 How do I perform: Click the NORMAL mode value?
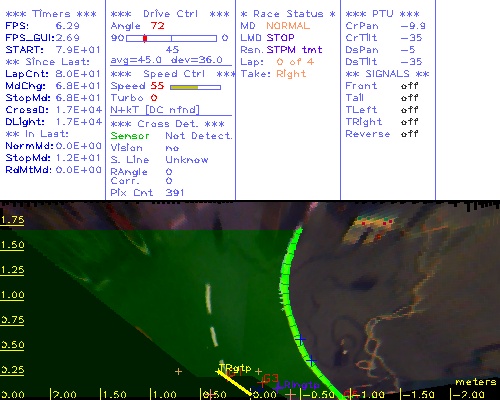coord(288,26)
